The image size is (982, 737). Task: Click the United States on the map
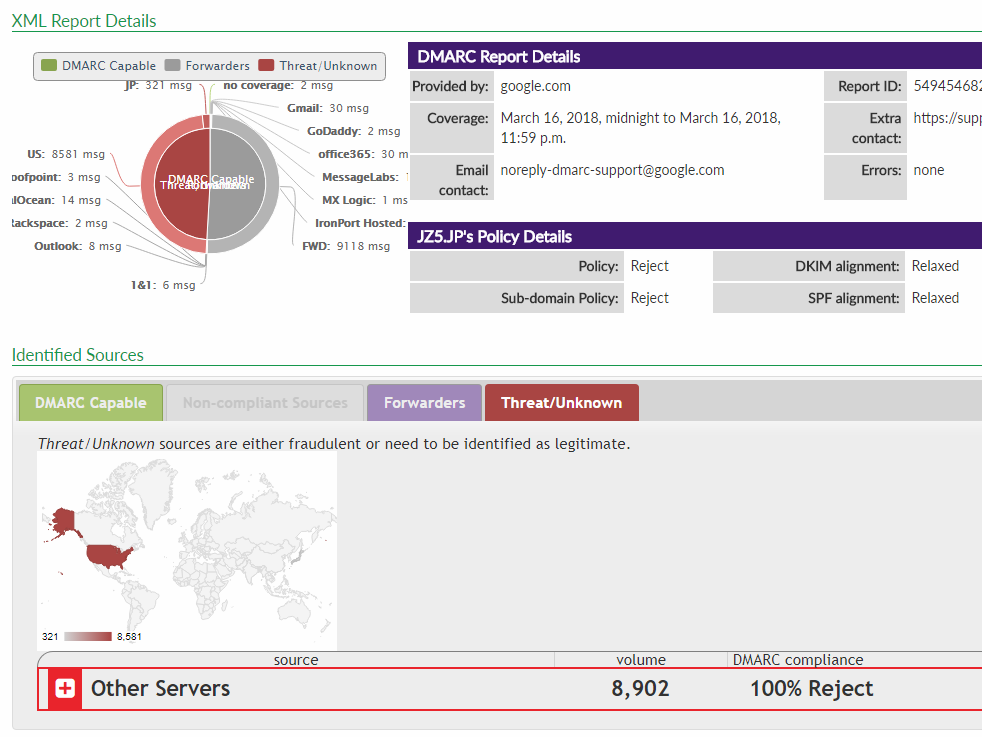pos(109,556)
